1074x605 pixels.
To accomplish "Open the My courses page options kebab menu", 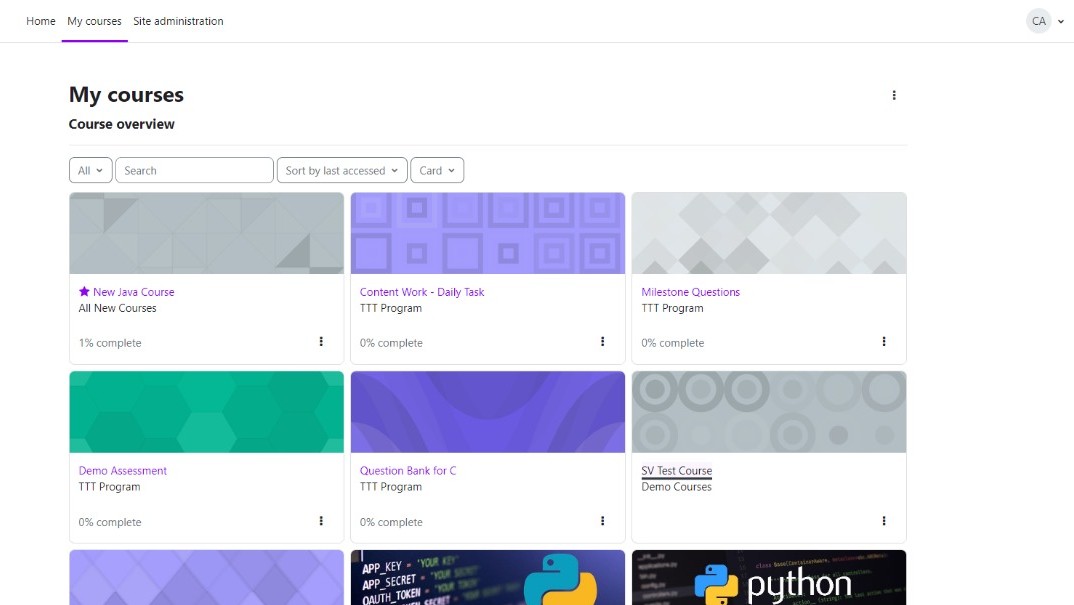I will click(893, 96).
